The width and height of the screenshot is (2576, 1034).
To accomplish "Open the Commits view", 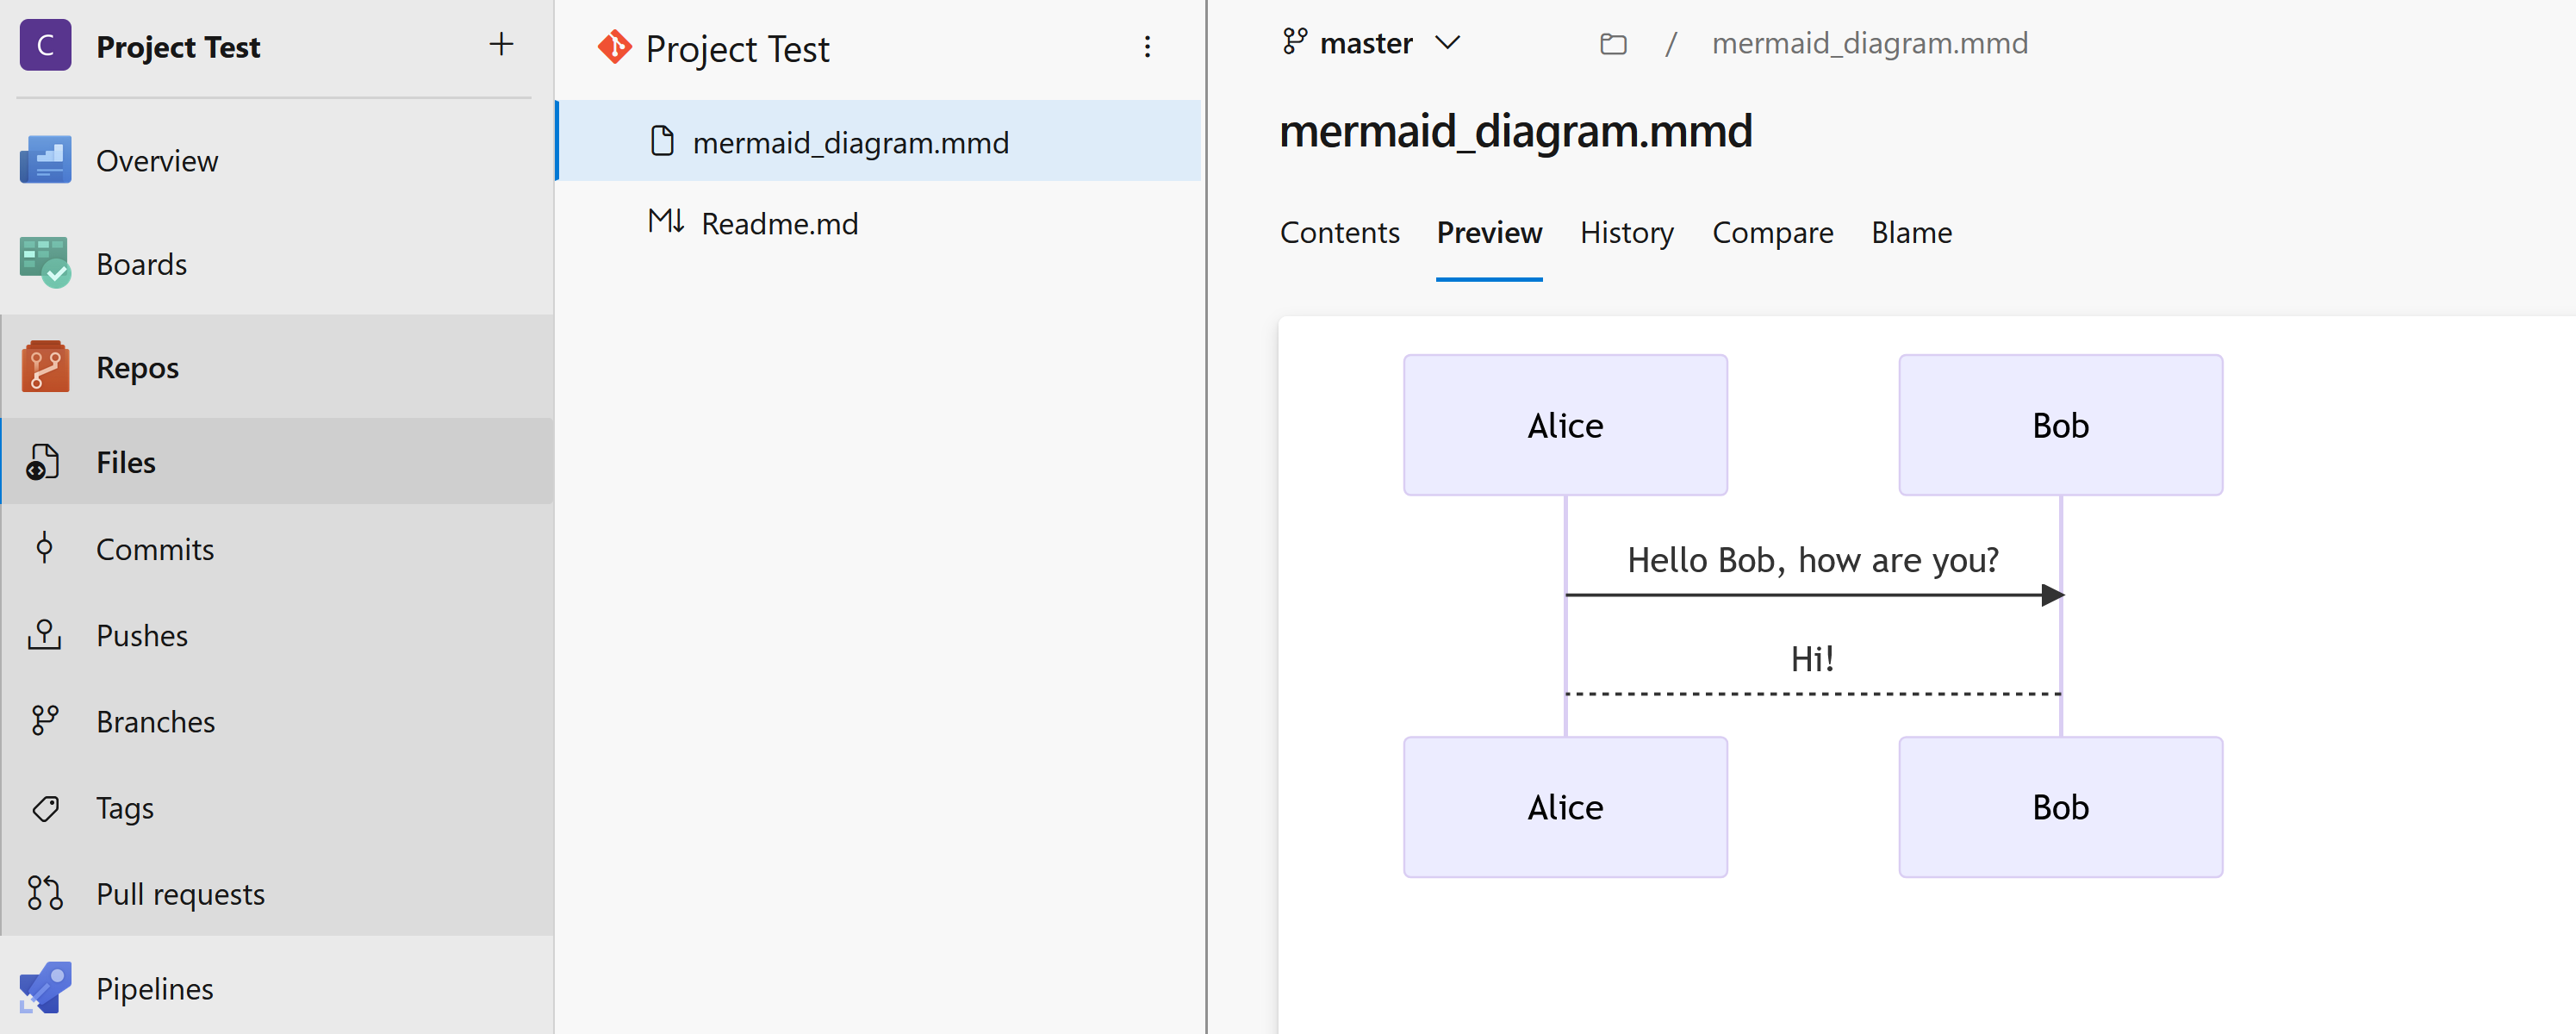I will click(x=155, y=549).
